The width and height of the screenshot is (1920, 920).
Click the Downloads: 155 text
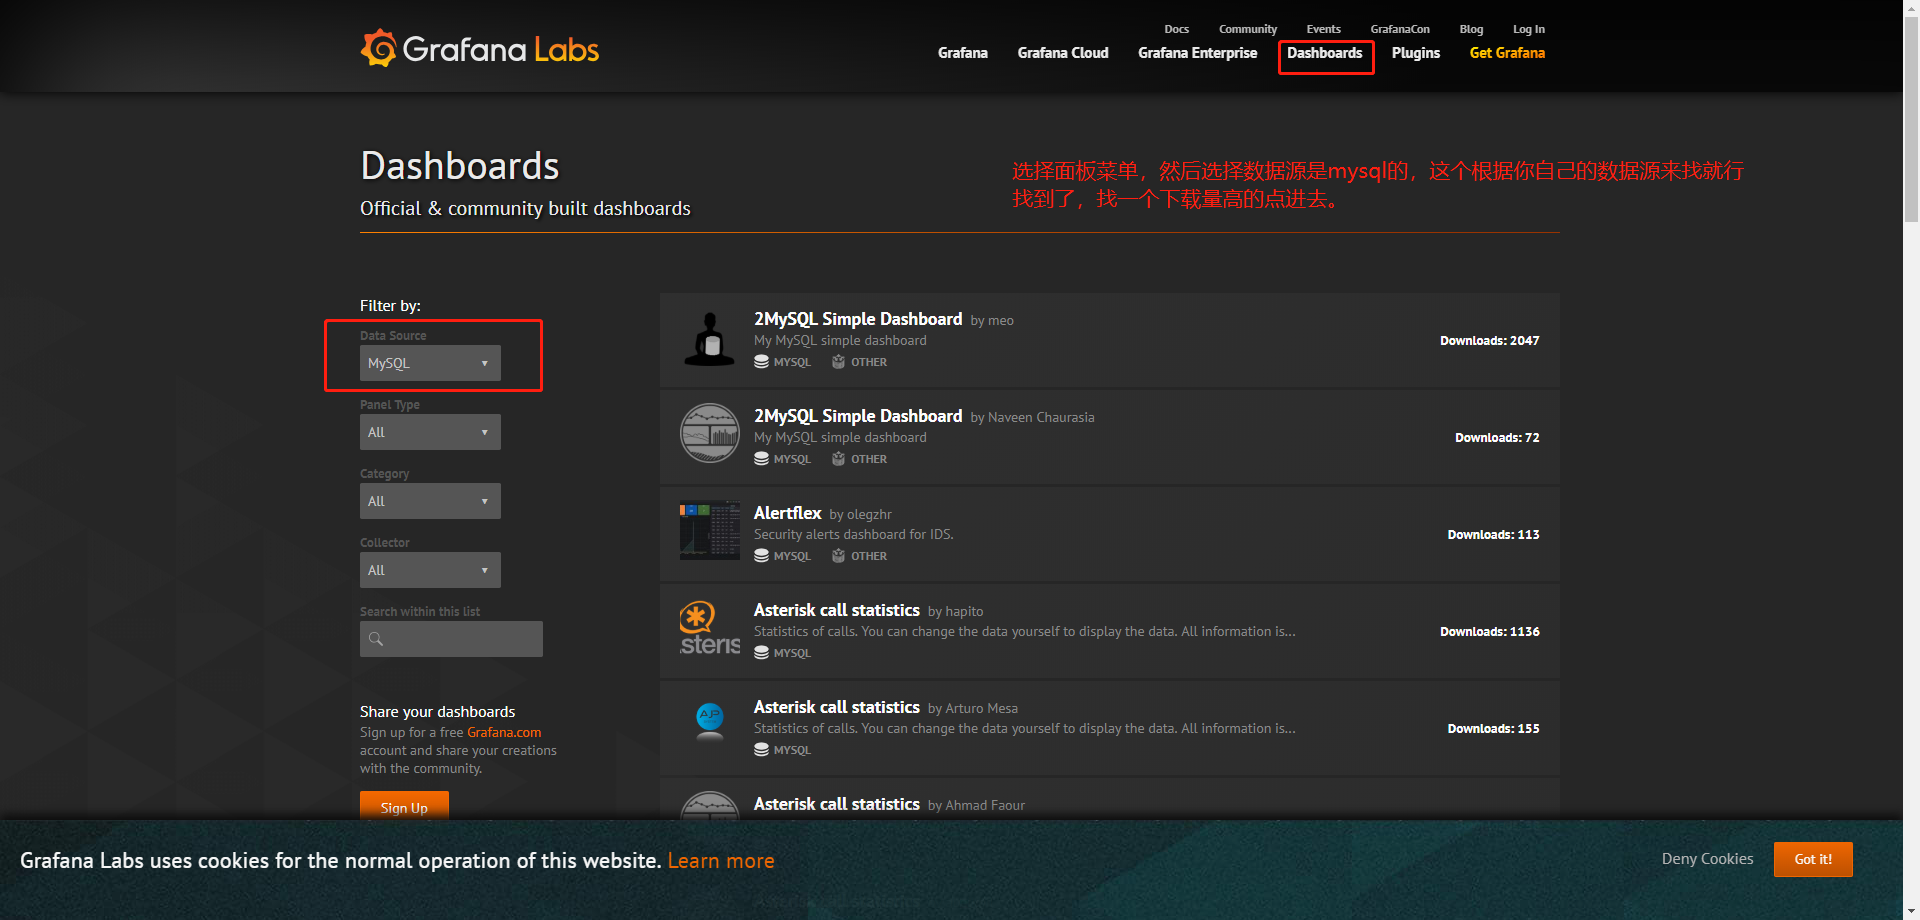pos(1494,729)
